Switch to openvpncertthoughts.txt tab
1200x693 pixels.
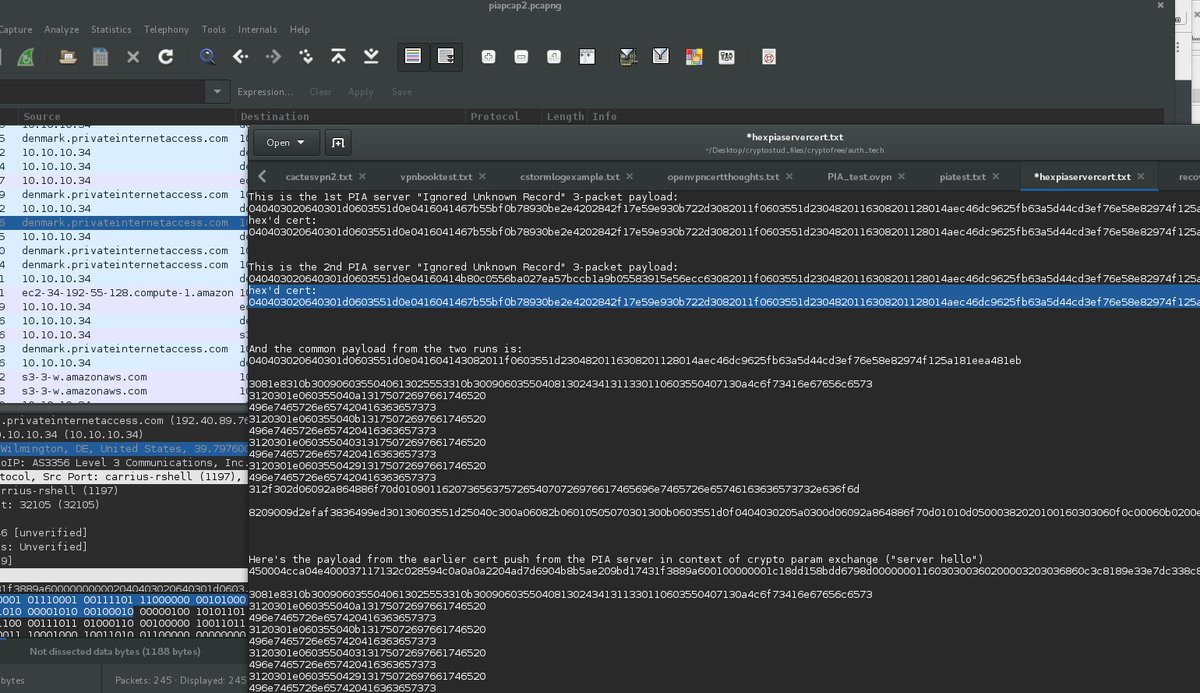723,177
